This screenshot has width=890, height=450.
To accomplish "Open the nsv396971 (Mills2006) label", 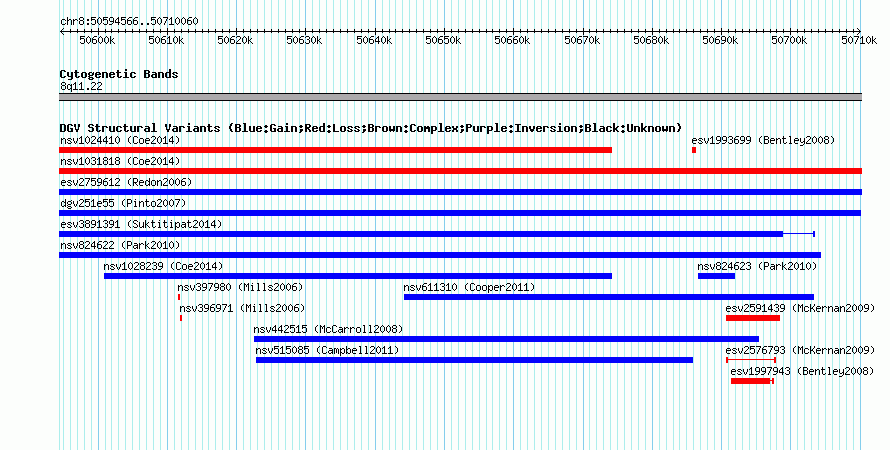I will (242, 308).
